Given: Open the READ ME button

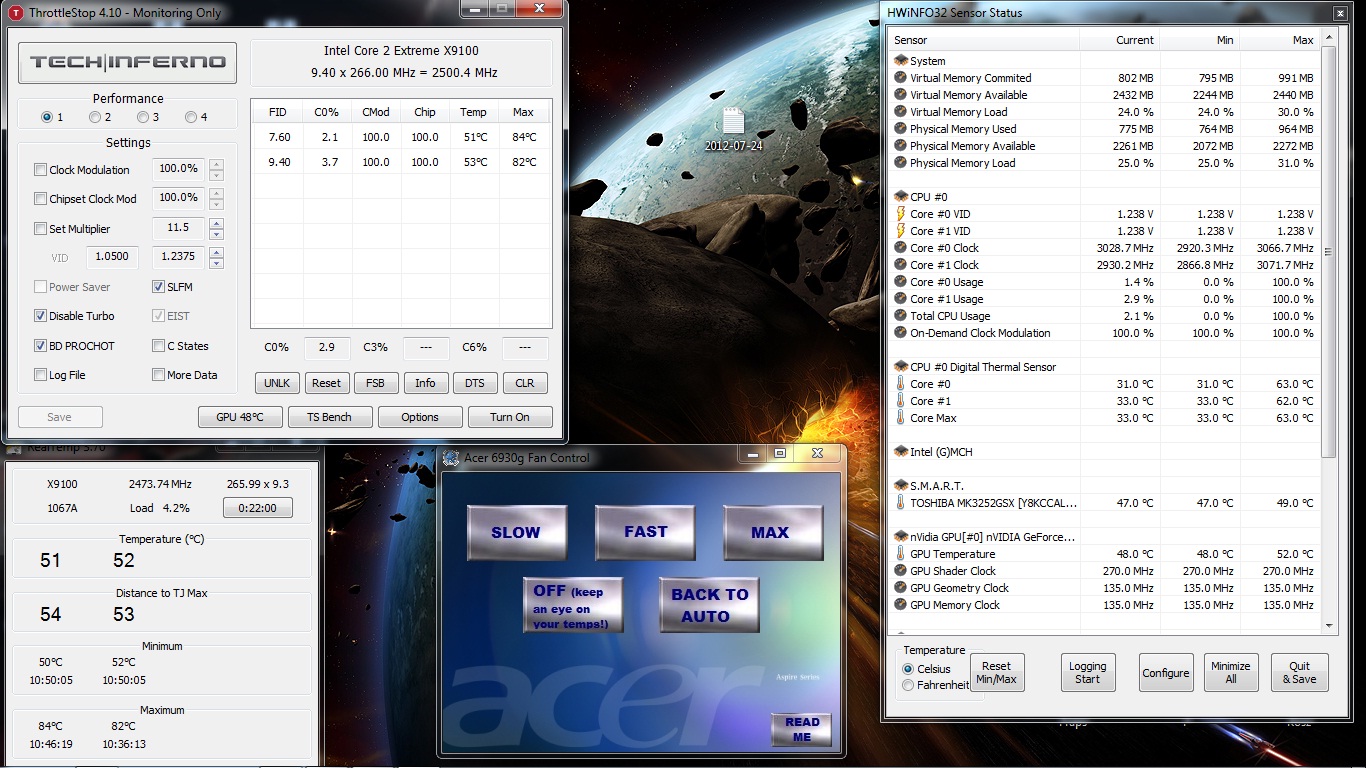Looking at the screenshot, I should 802,730.
